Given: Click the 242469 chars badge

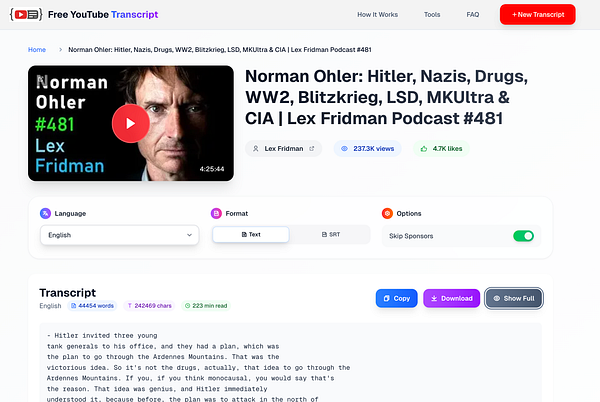Looking at the screenshot, I should coord(149,306).
